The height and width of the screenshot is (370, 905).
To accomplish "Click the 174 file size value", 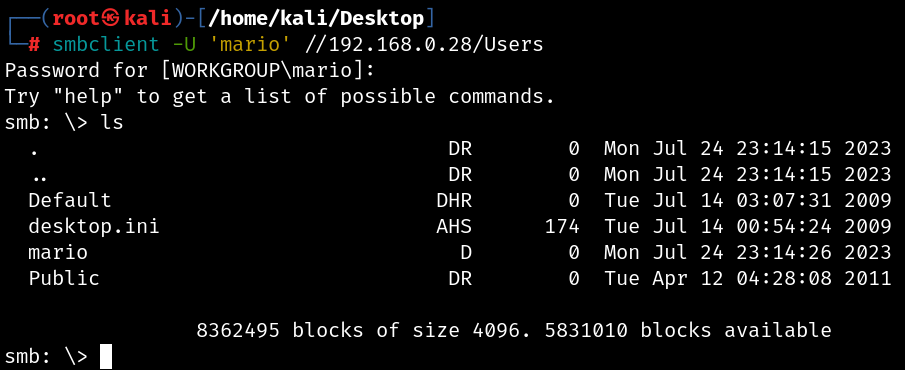I will pyautogui.click(x=562, y=226).
